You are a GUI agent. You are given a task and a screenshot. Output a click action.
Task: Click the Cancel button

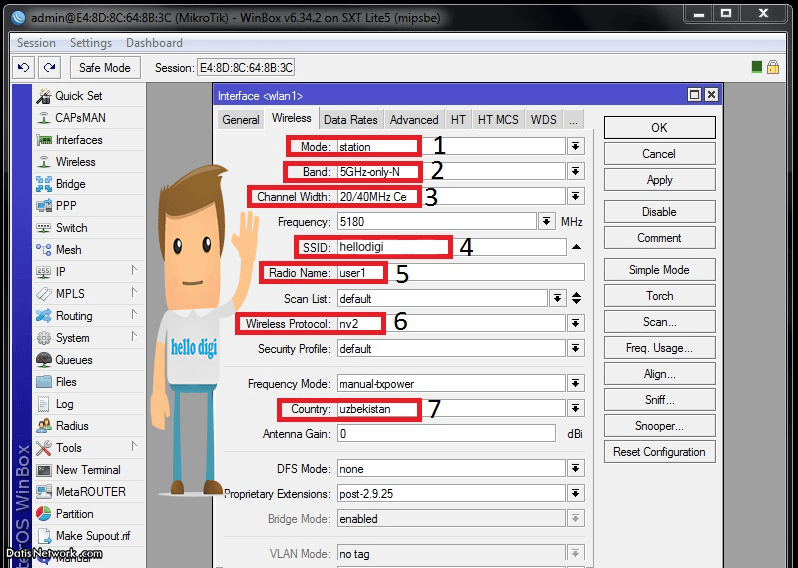tap(660, 154)
